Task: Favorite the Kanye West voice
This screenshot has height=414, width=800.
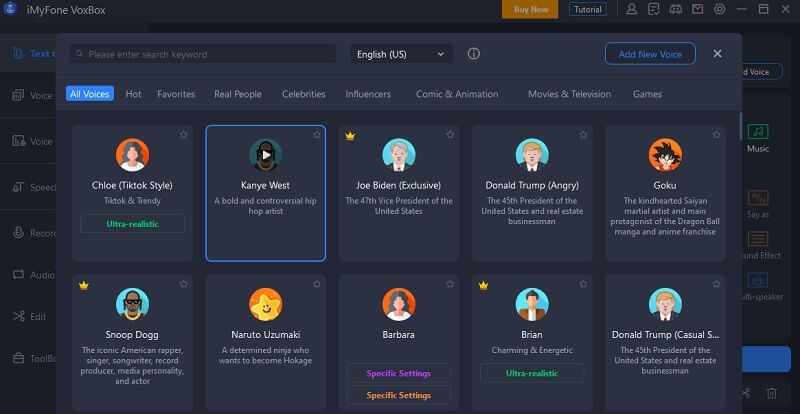Action: click(x=317, y=135)
